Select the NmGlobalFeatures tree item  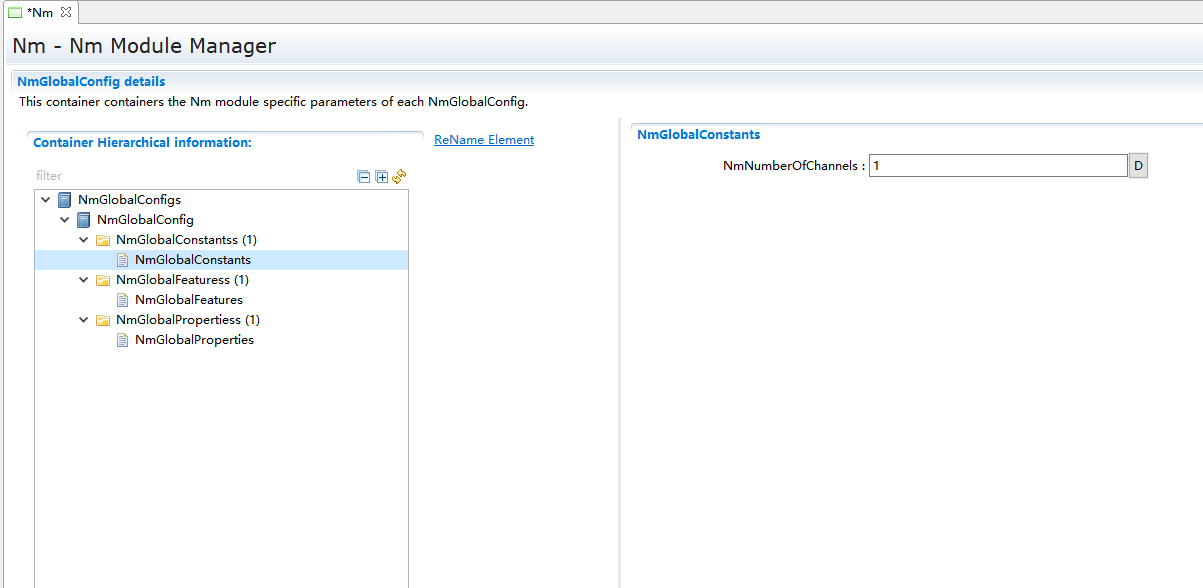coord(188,300)
